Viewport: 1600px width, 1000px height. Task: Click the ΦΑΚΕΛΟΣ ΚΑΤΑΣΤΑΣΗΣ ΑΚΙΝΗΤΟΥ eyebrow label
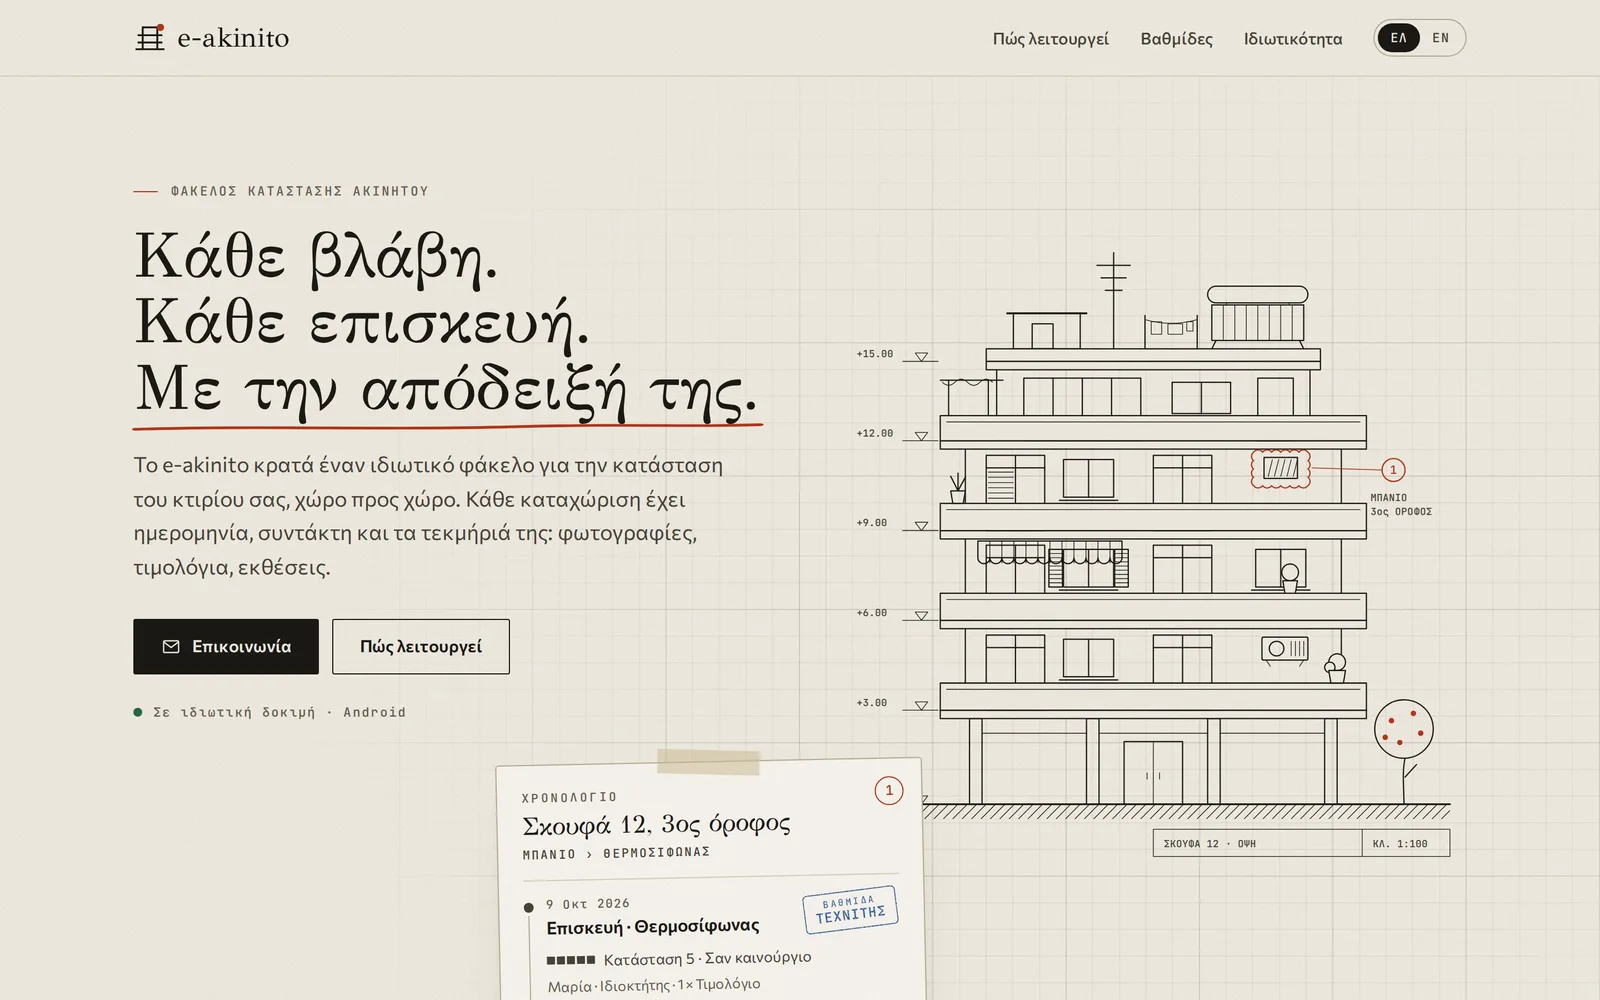(299, 191)
